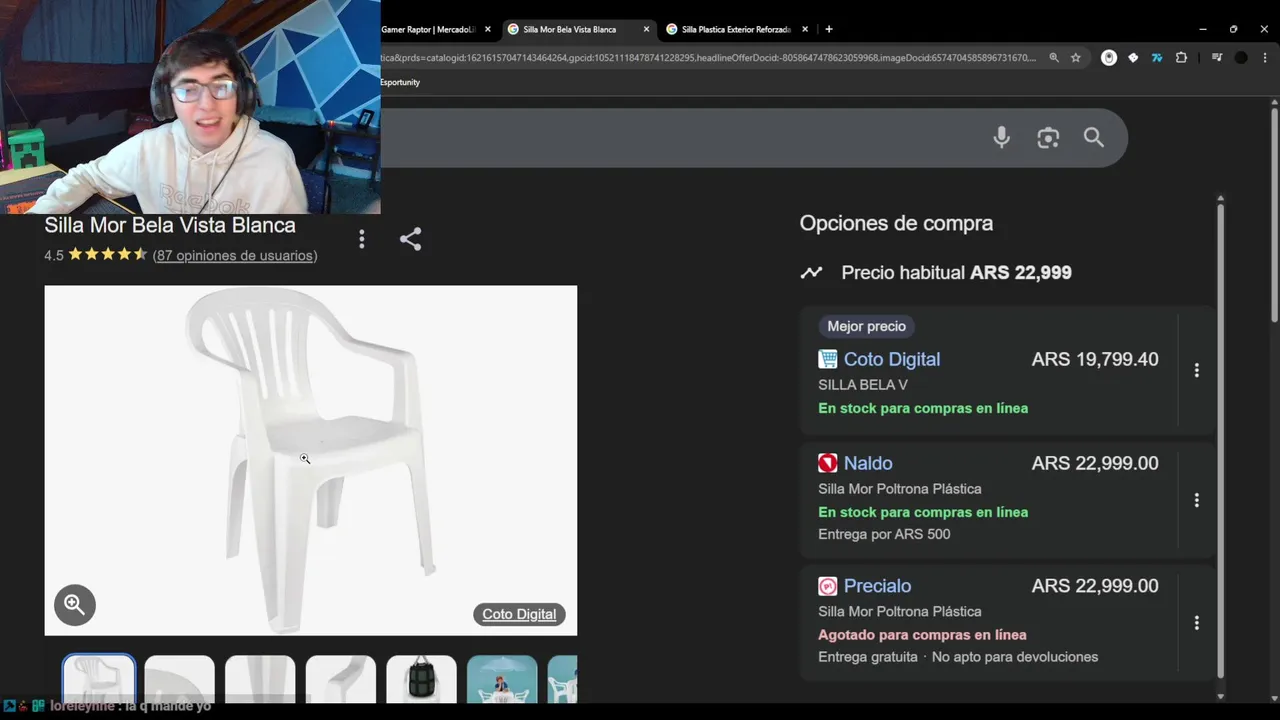This screenshot has width=1280, height=720.
Task: Click the magnifying glass search button
Action: 1094,138
